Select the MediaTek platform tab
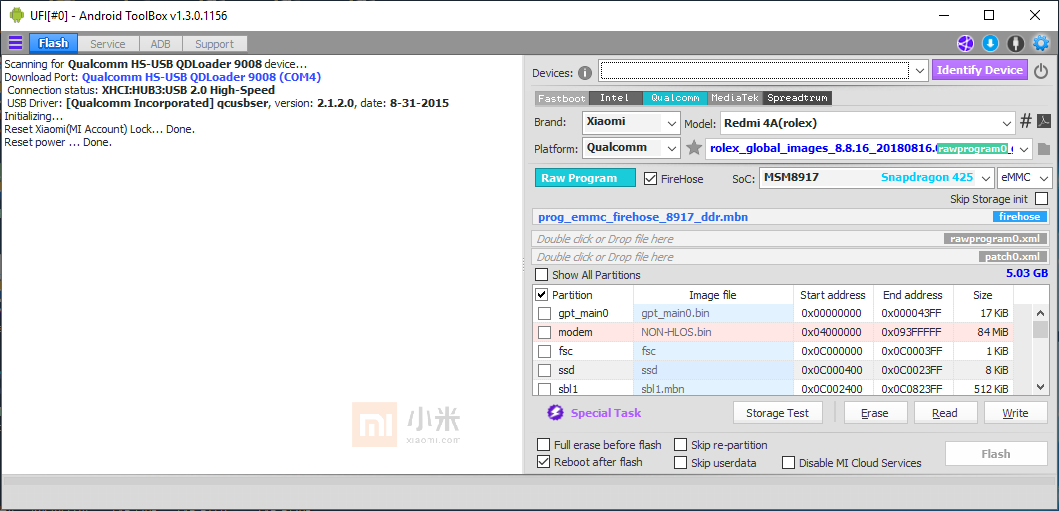The image size is (1059, 511). [x=735, y=98]
